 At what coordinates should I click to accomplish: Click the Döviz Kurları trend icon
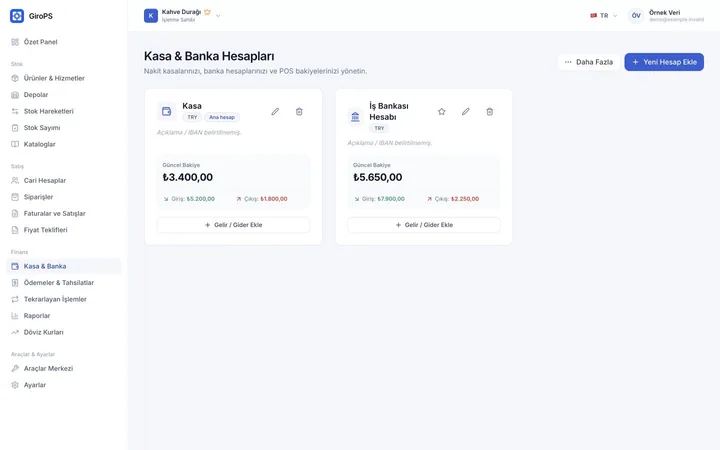pyautogui.click(x=15, y=332)
